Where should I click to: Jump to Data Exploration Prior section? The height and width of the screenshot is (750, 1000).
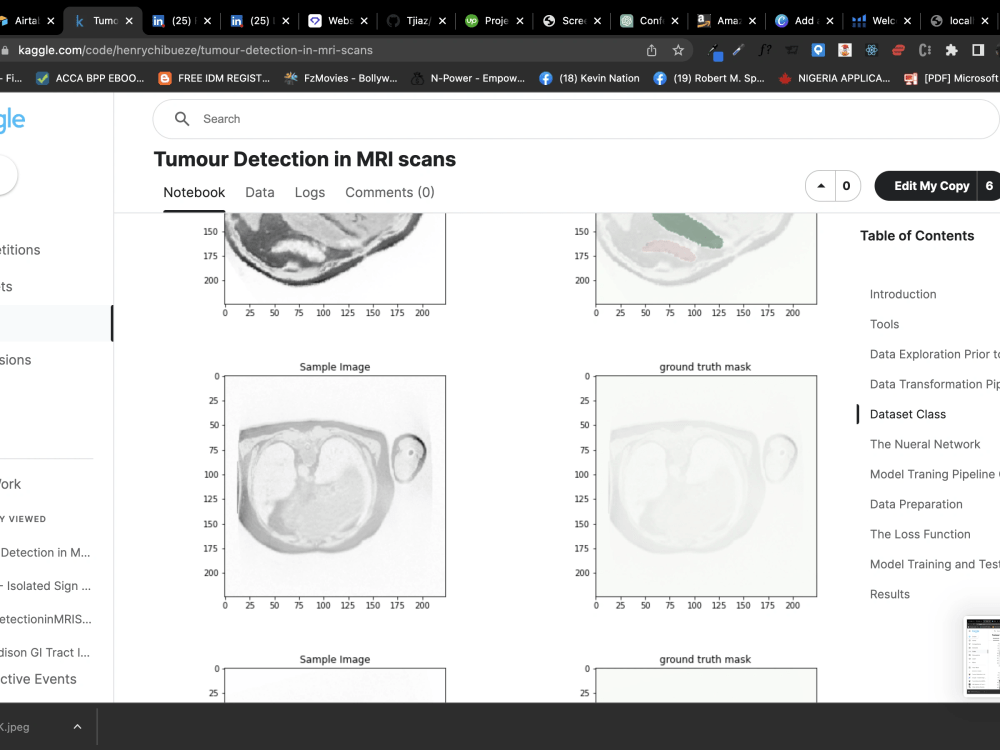[934, 354]
